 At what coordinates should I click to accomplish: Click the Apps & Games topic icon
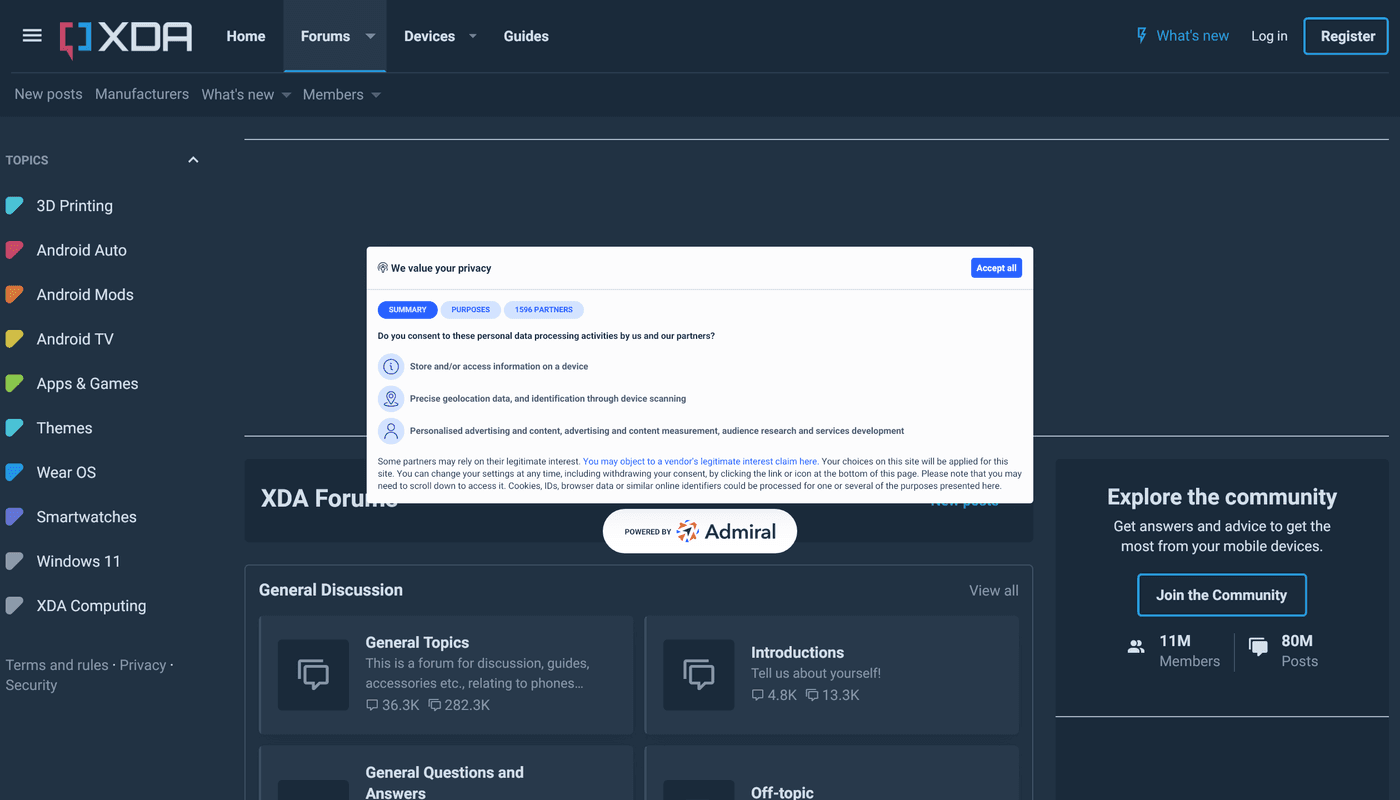15,384
